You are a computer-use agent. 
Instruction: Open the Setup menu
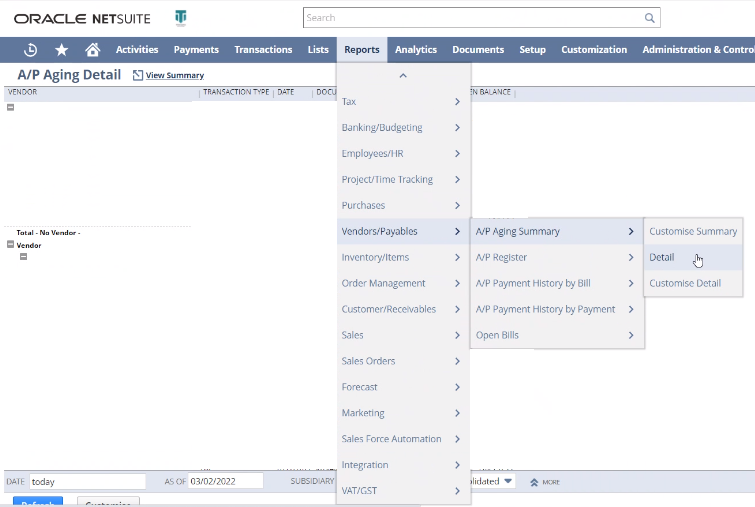pos(532,50)
